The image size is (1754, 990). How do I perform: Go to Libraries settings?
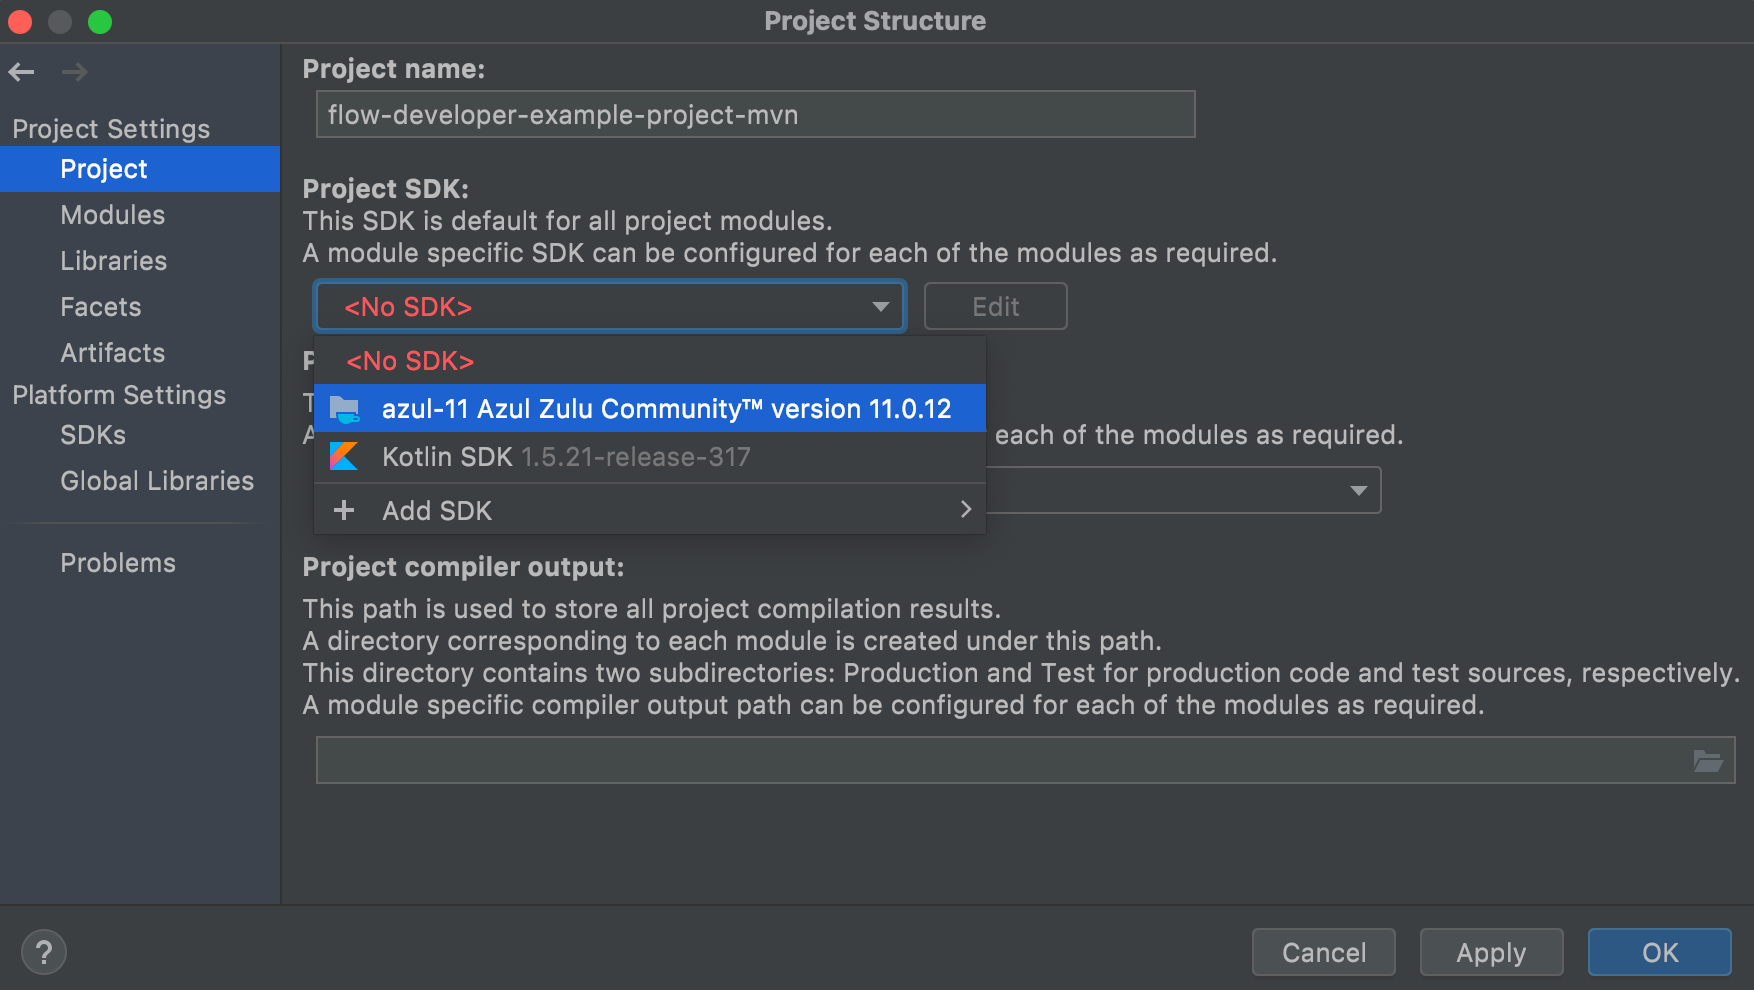[113, 261]
